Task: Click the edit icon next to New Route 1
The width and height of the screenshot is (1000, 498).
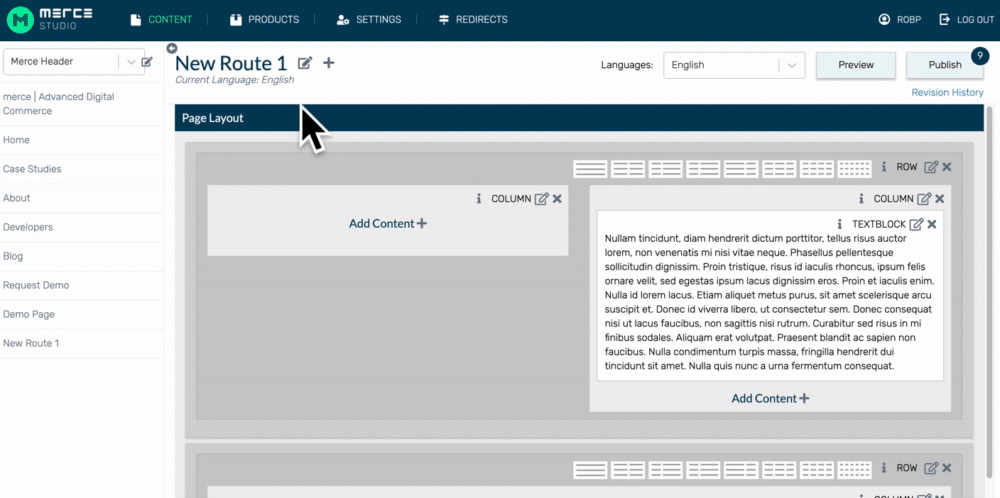Action: pos(305,64)
